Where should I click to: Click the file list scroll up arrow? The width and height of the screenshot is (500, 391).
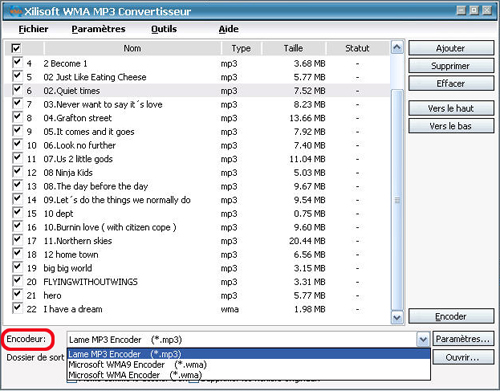click(397, 48)
